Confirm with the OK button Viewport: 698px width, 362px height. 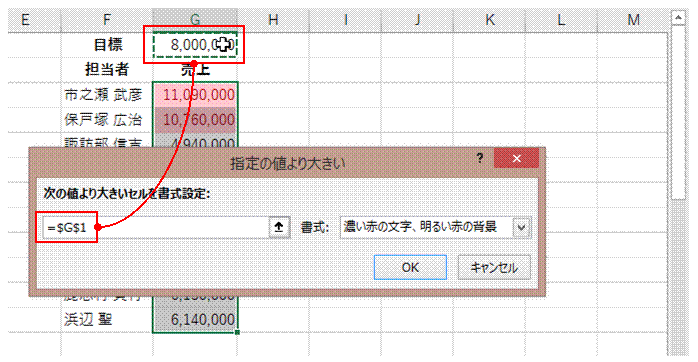(410, 267)
